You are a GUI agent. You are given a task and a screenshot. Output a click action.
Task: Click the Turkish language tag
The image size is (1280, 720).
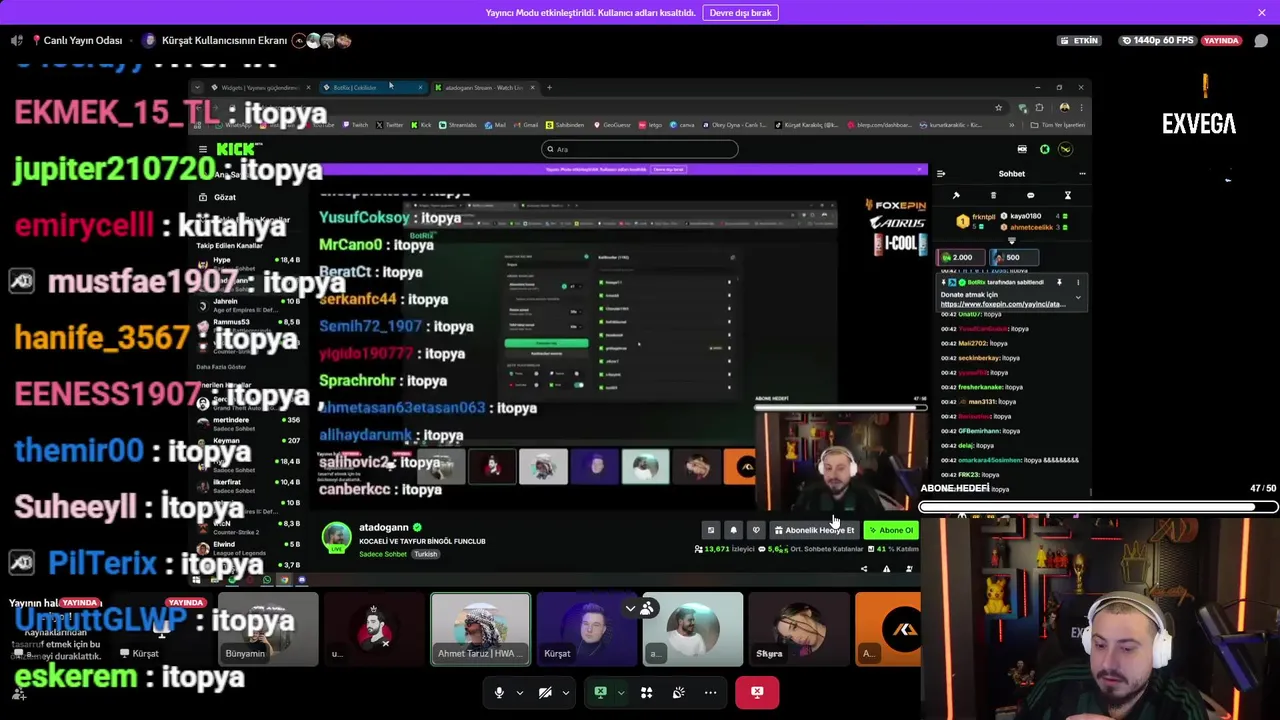pyautogui.click(x=425, y=554)
